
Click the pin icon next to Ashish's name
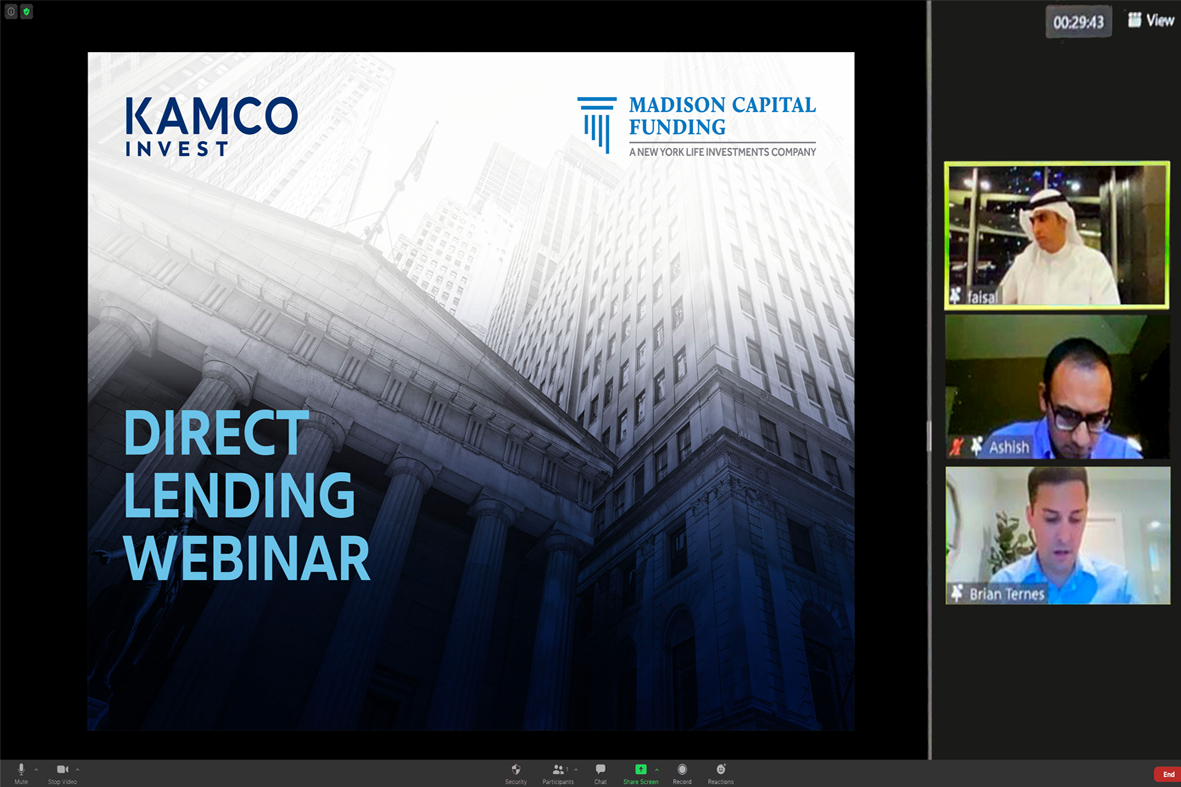tap(976, 447)
